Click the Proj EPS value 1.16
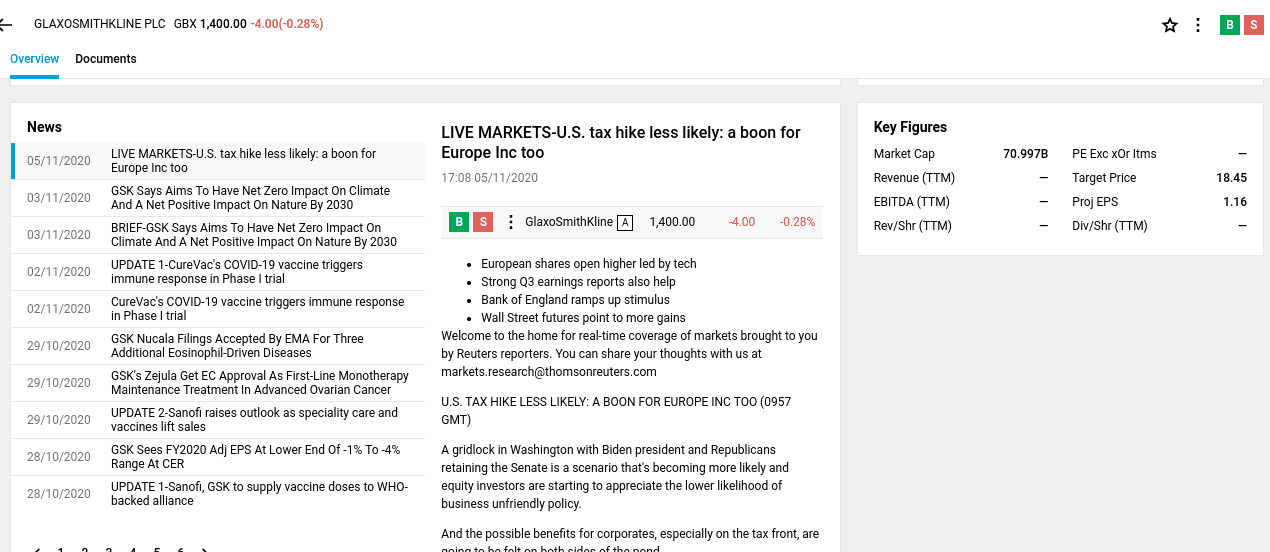This screenshot has width=1270, height=552. coord(1235,202)
